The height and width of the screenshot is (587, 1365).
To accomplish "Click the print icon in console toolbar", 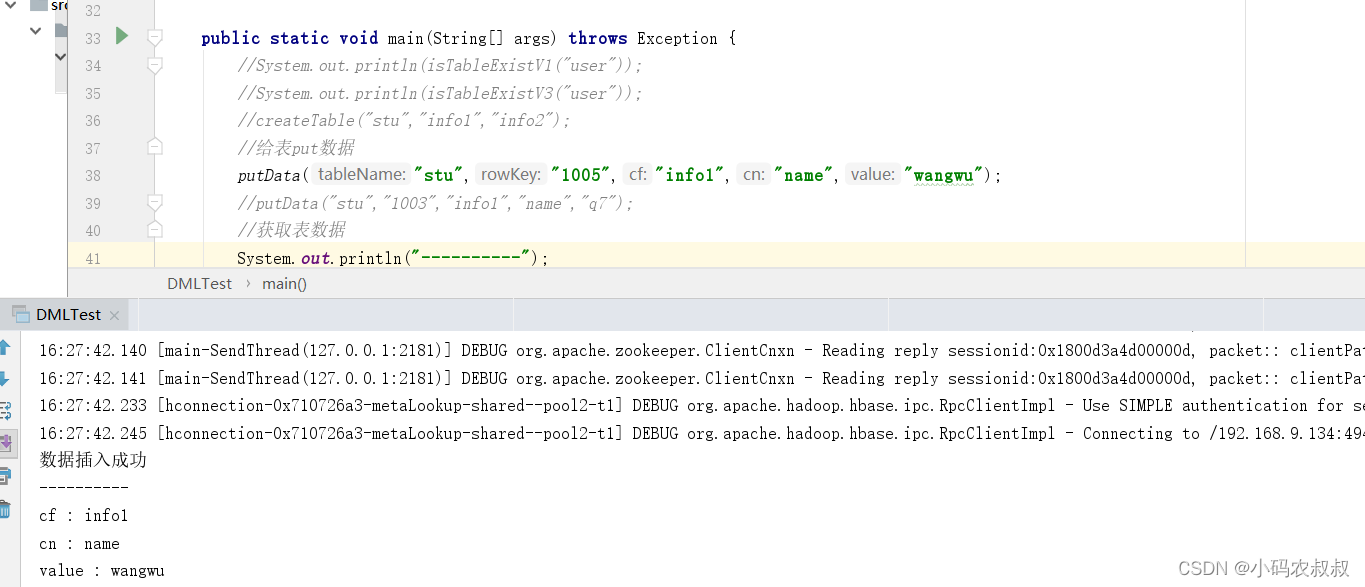I will click(4, 475).
